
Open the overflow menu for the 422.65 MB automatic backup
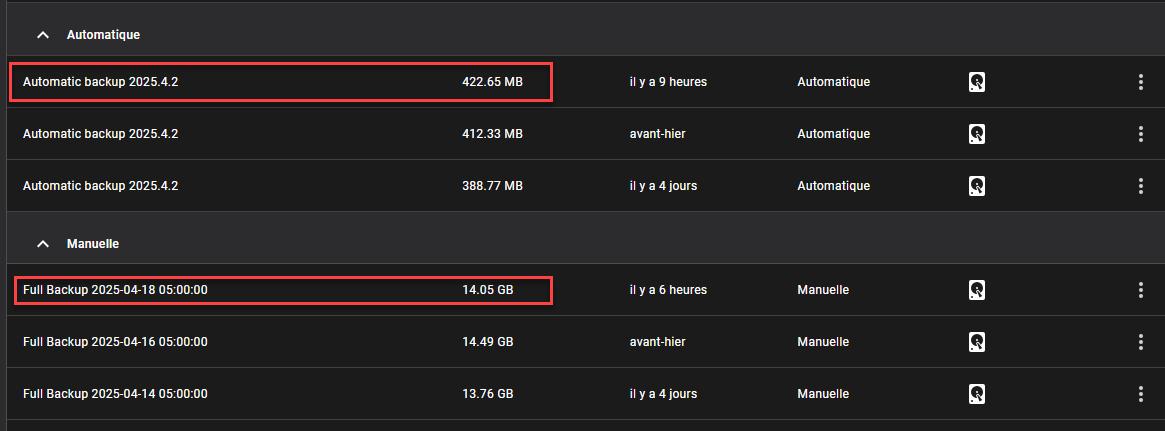1140,82
